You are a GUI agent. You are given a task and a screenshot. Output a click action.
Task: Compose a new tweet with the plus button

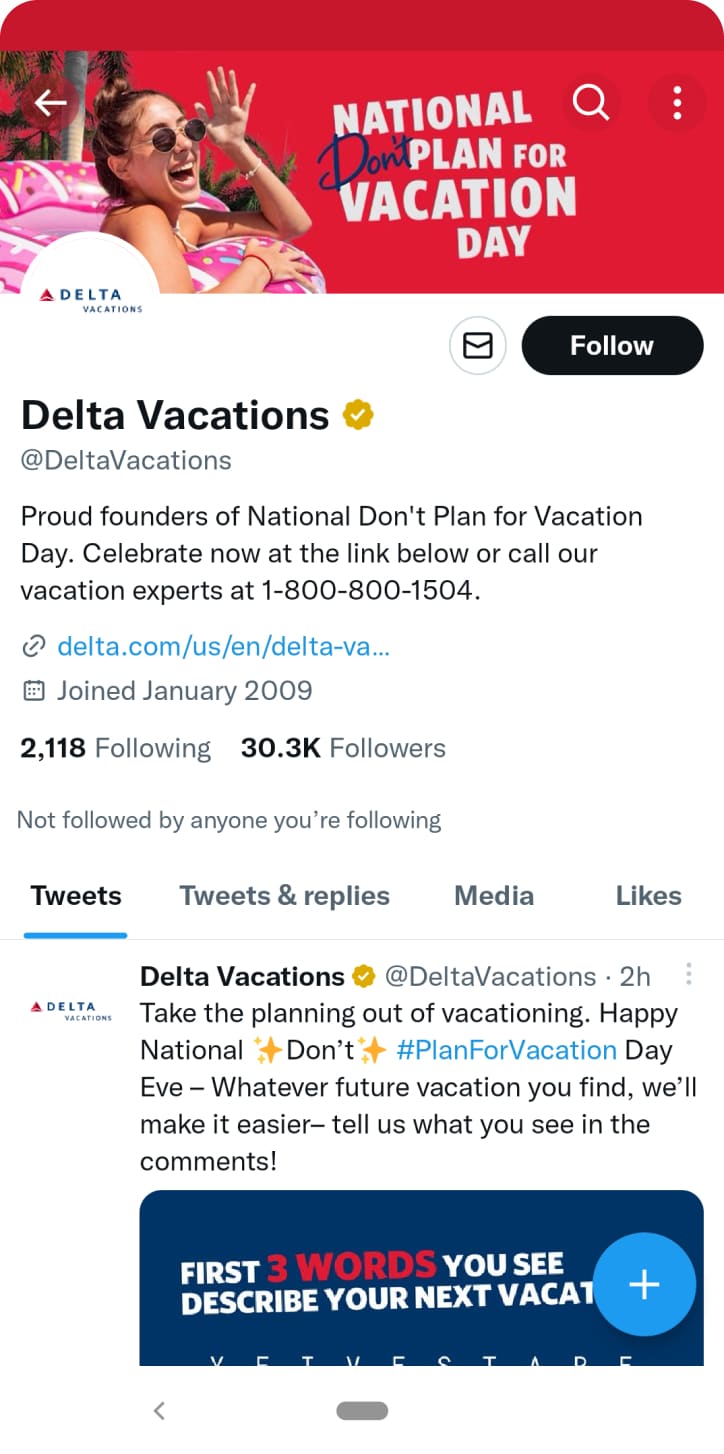point(645,1285)
